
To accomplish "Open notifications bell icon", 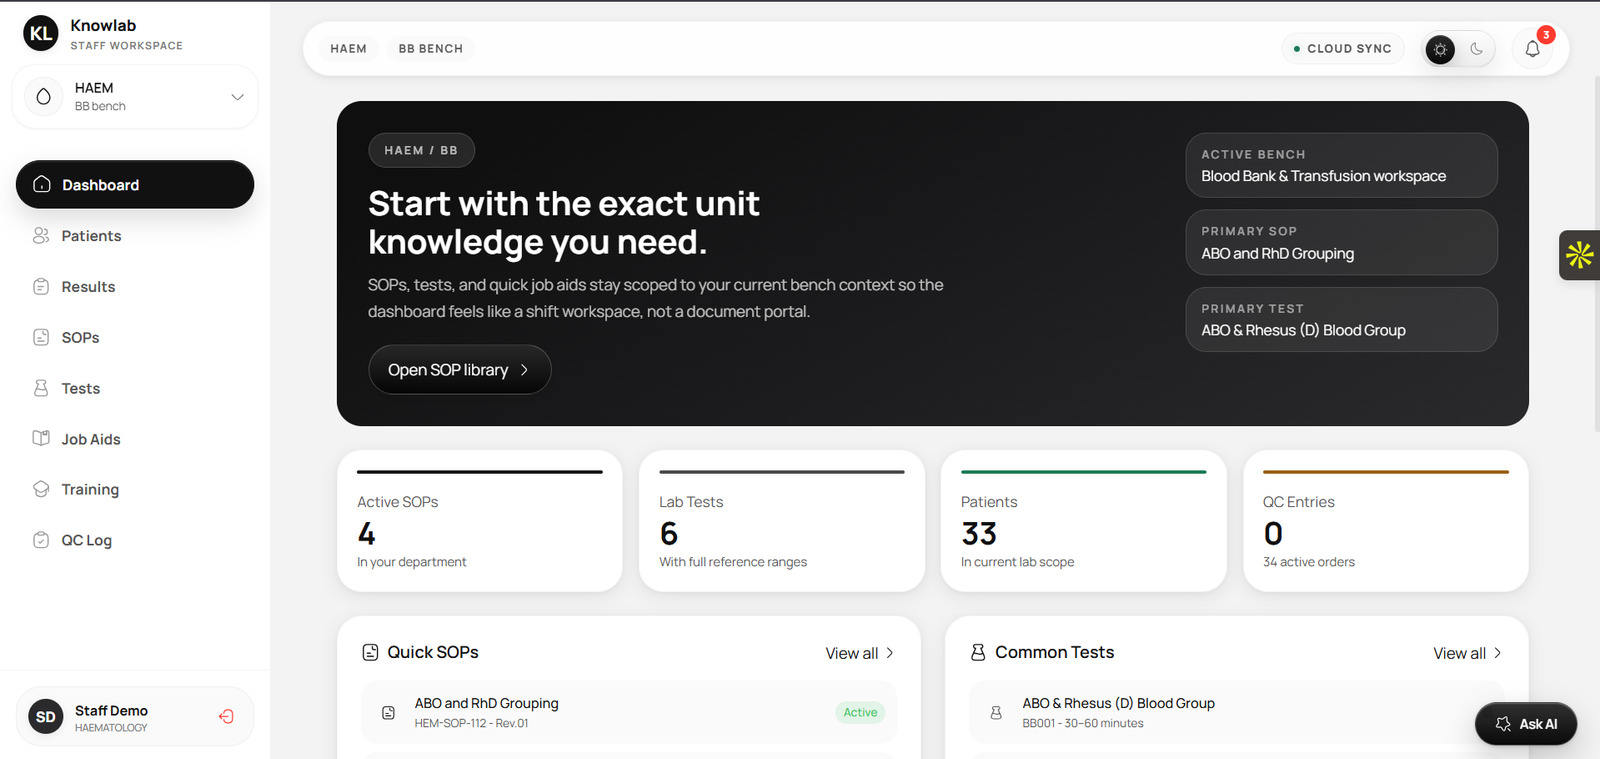I will tap(1532, 49).
